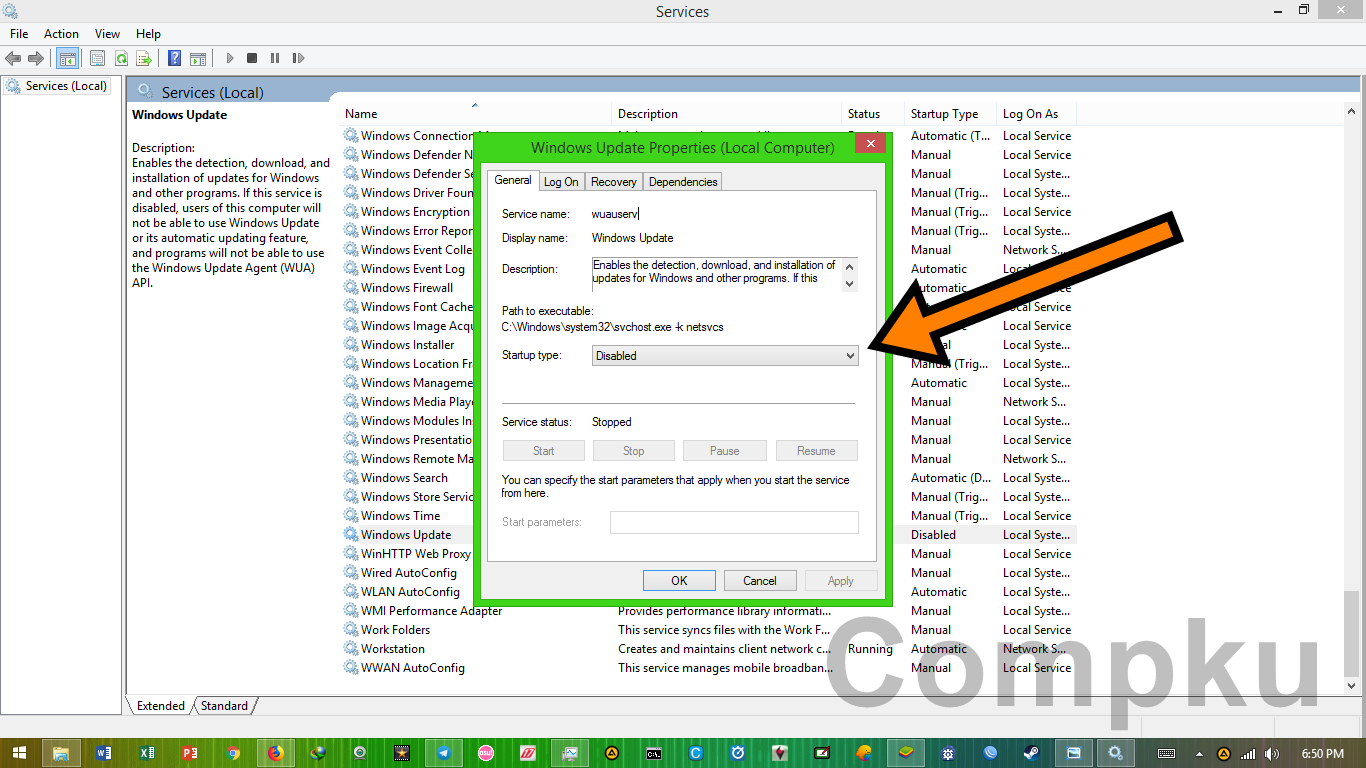Switch to the Dependencies tab
This screenshot has height=768, width=1366.
pos(682,182)
